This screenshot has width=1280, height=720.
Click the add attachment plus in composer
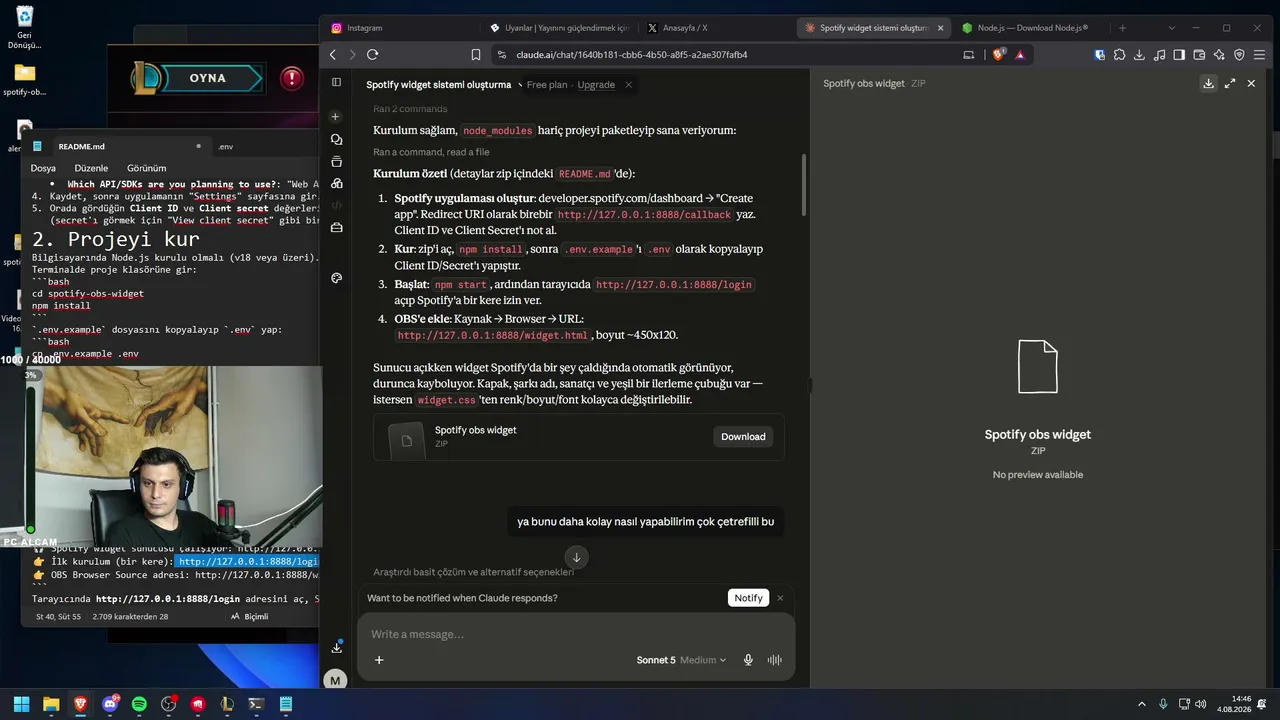tap(379, 660)
